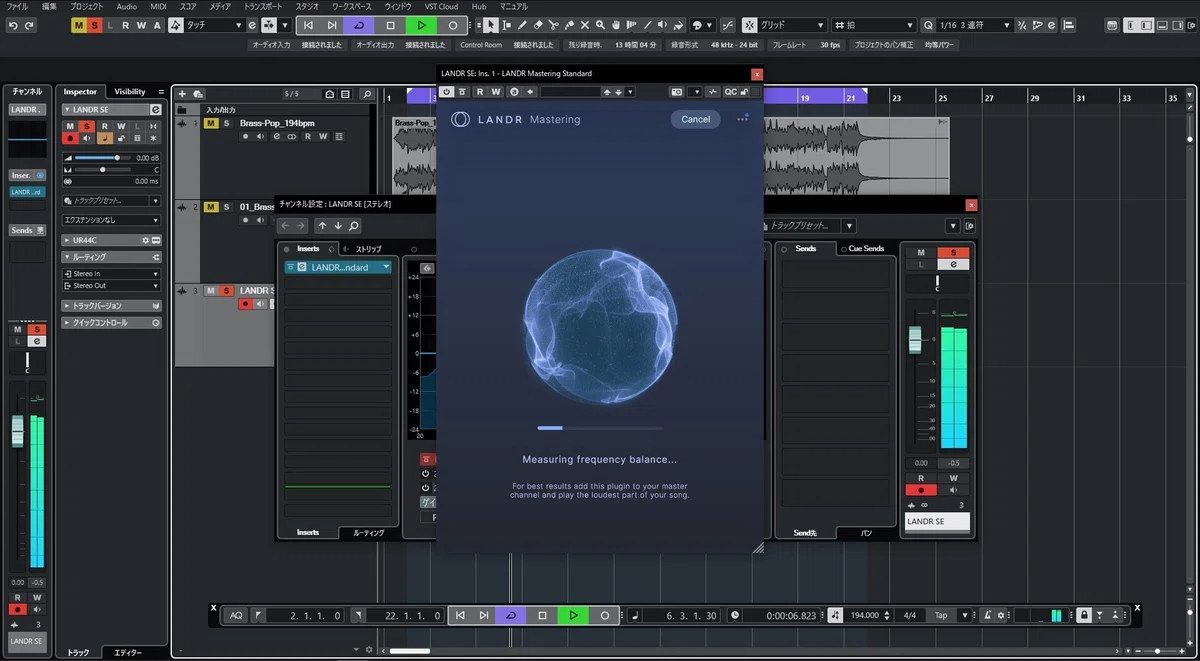
Task: Select the Zoom magnifier tool
Action: tap(599, 25)
